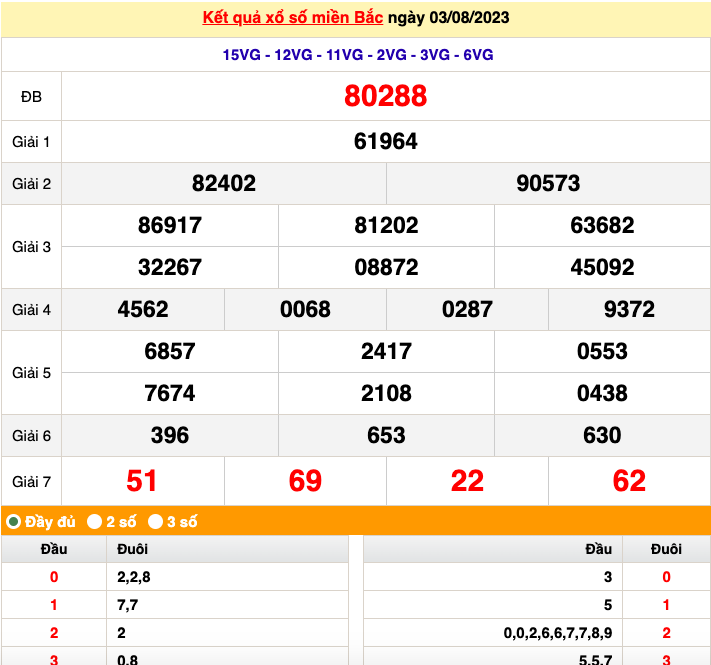Click the red Giải 7 number 51
The image size is (711, 665).
142,481
